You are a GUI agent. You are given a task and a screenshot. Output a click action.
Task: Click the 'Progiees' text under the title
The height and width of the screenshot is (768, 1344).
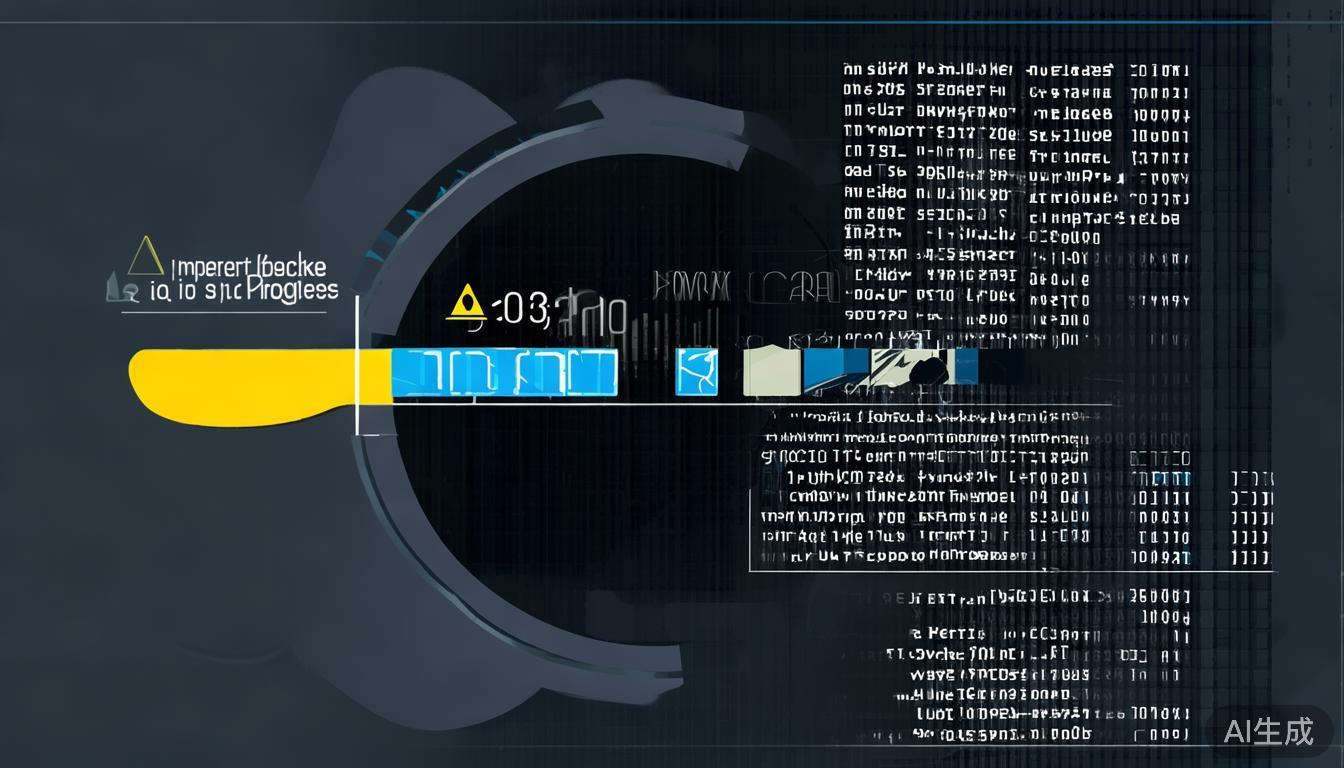click(x=291, y=291)
